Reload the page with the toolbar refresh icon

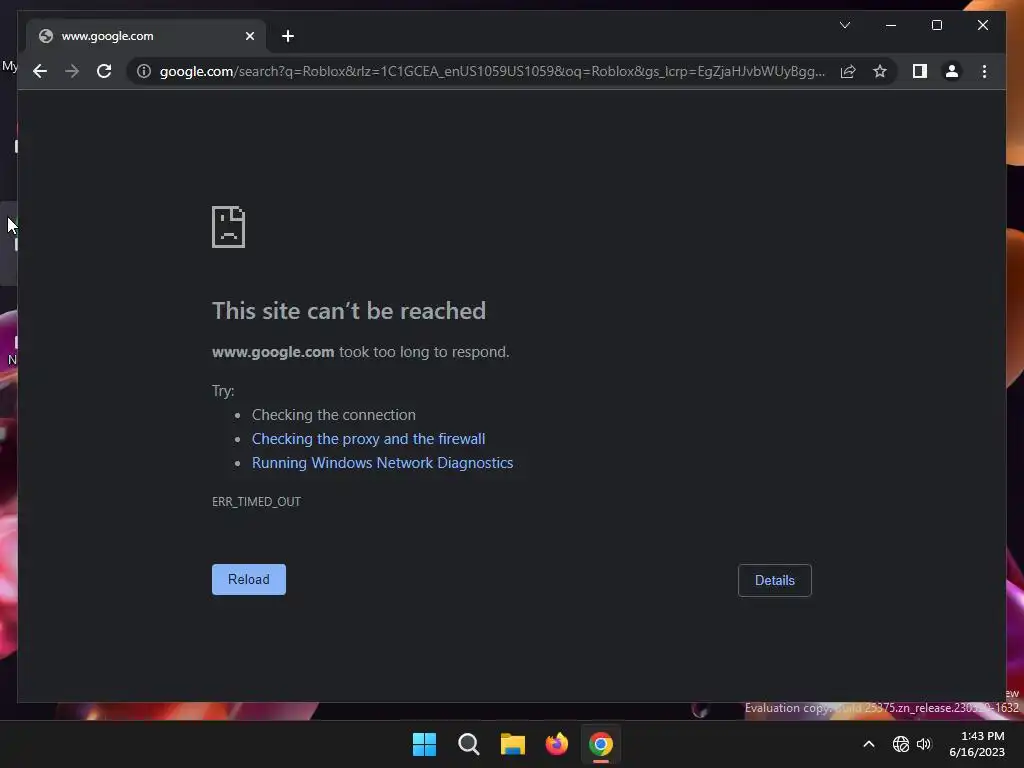104,71
